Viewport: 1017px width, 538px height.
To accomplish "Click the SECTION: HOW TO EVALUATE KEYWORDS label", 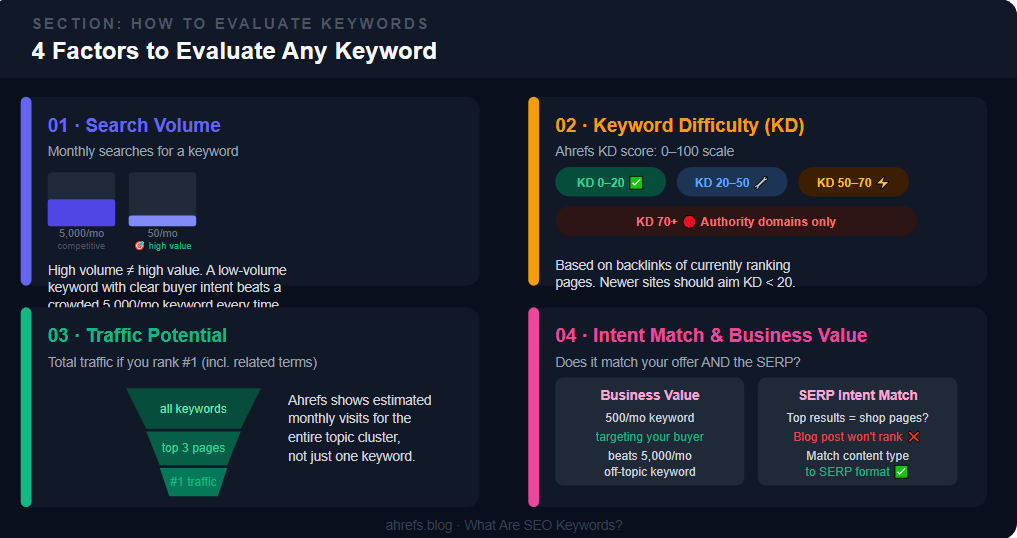I will tap(231, 24).
